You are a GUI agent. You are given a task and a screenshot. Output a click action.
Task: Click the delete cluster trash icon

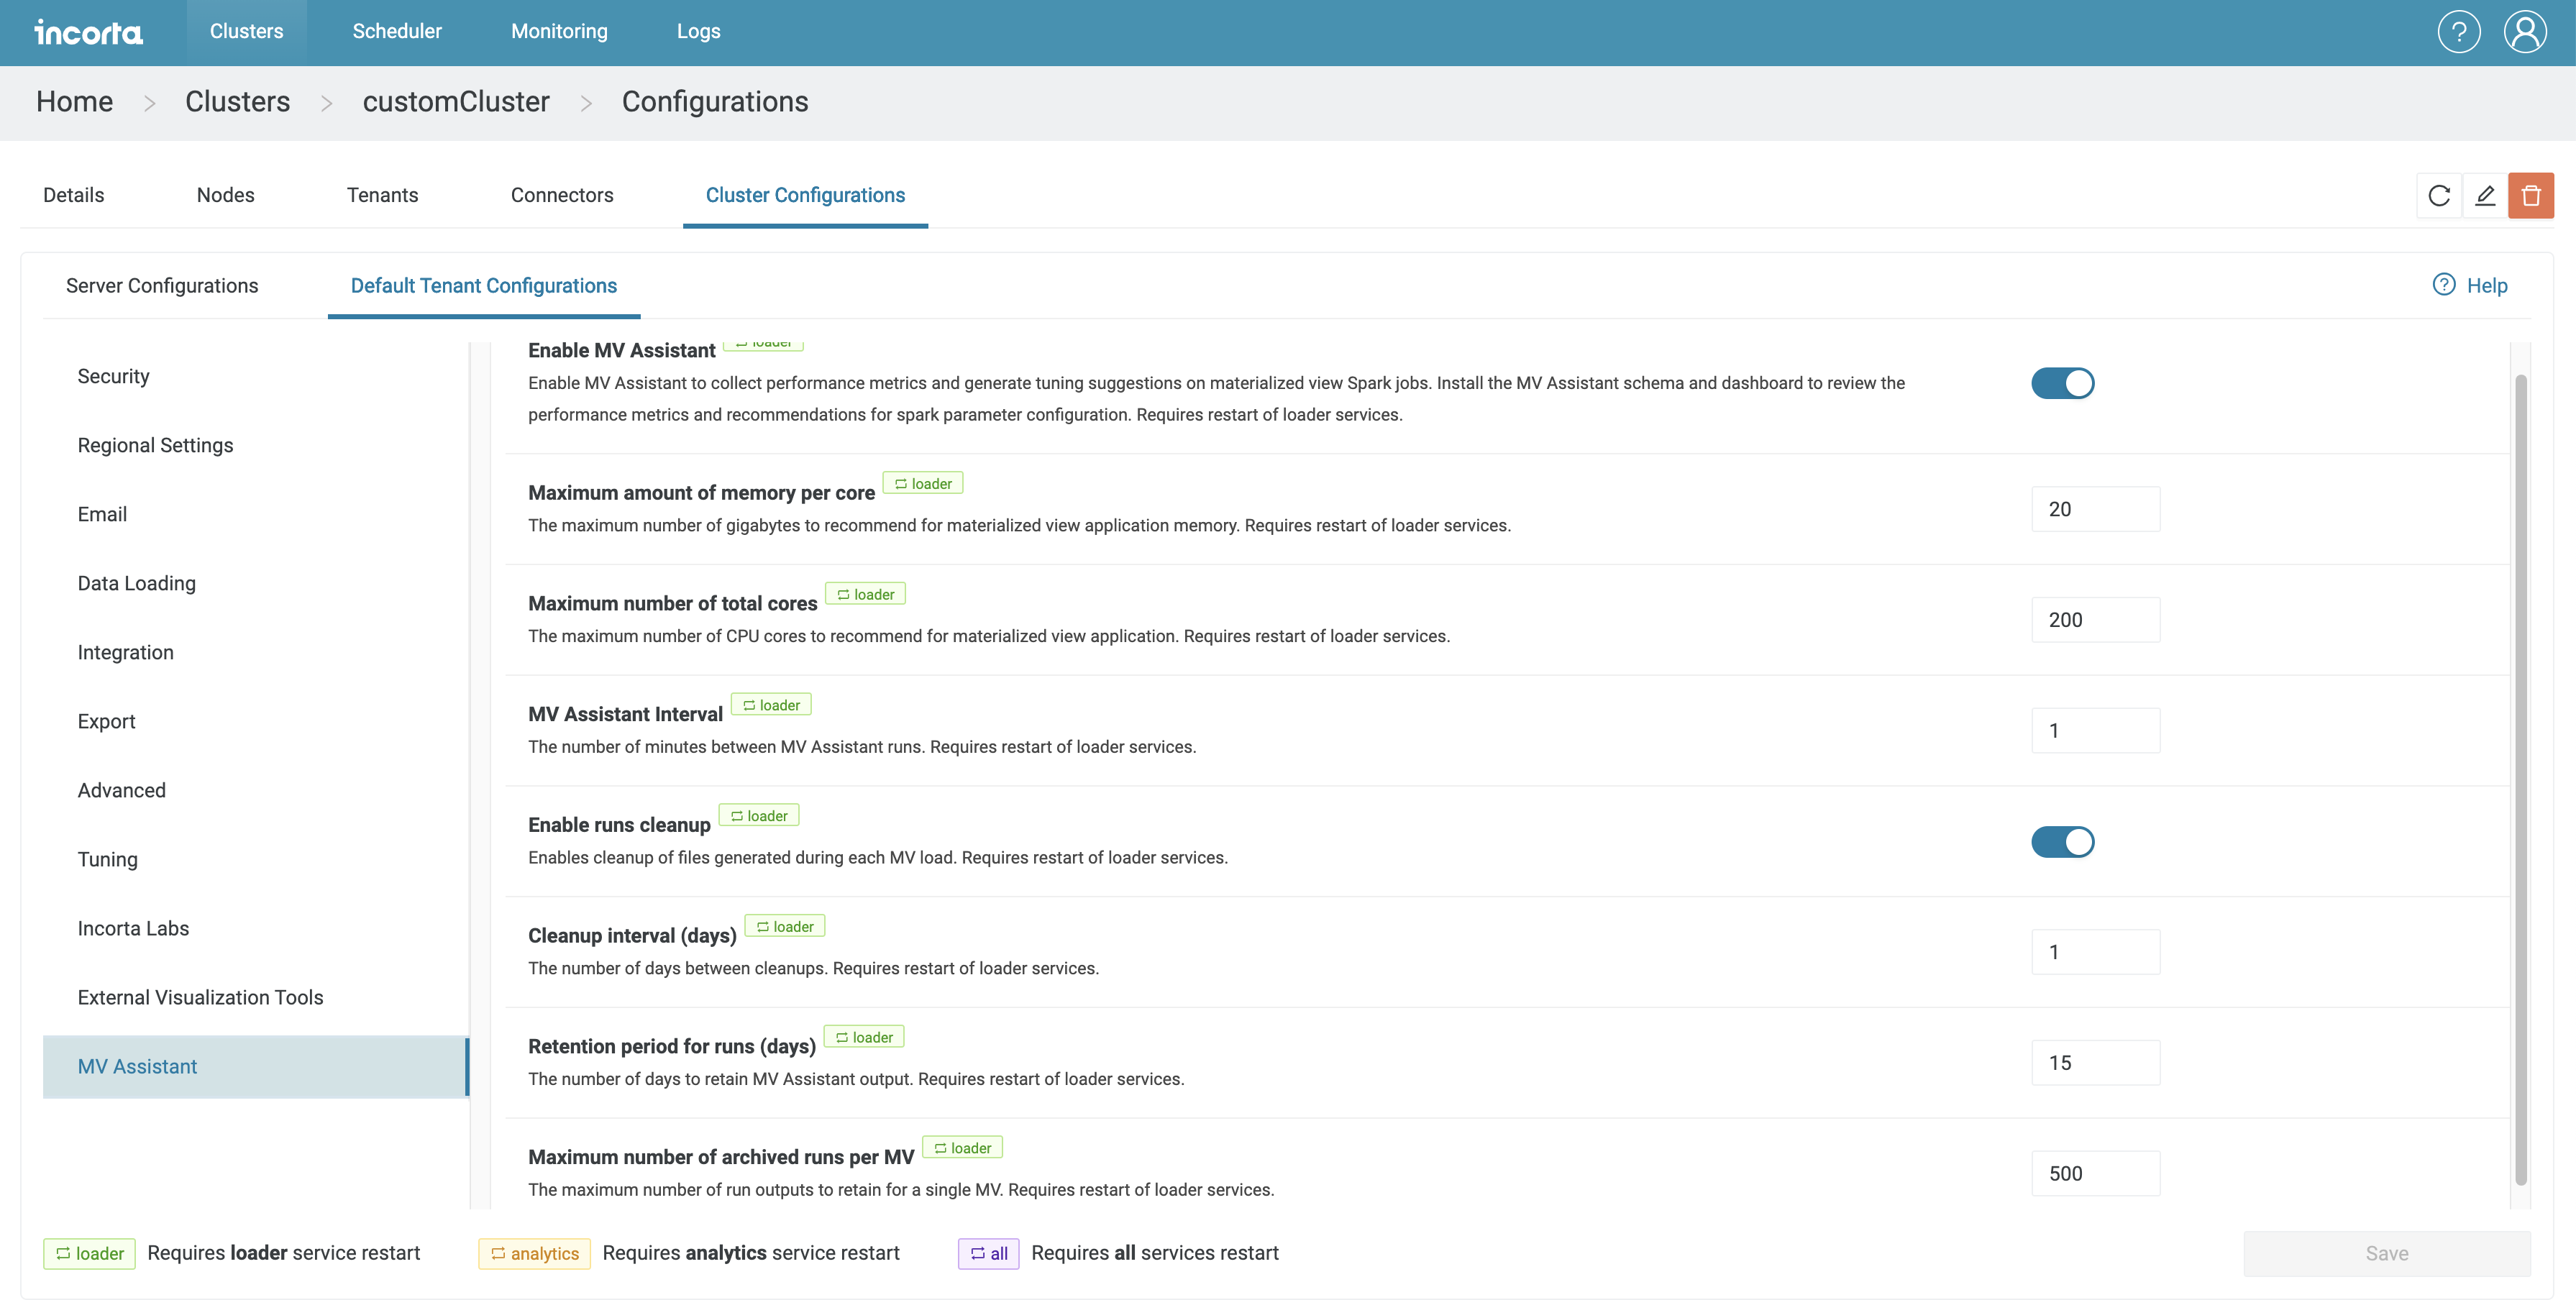[x=2531, y=195]
